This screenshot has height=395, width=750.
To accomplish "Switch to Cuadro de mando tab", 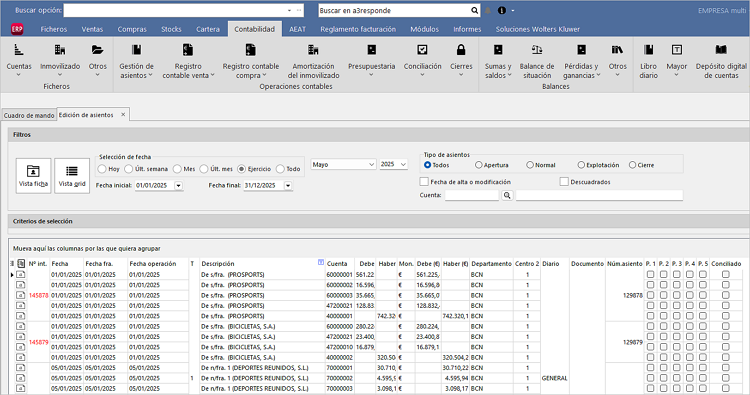I will pyautogui.click(x=29, y=115).
